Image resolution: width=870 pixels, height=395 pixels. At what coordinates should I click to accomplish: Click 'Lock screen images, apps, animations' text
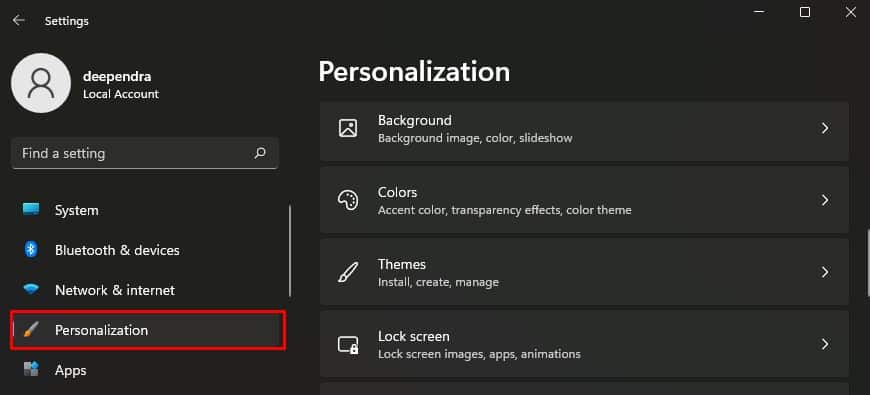479,354
